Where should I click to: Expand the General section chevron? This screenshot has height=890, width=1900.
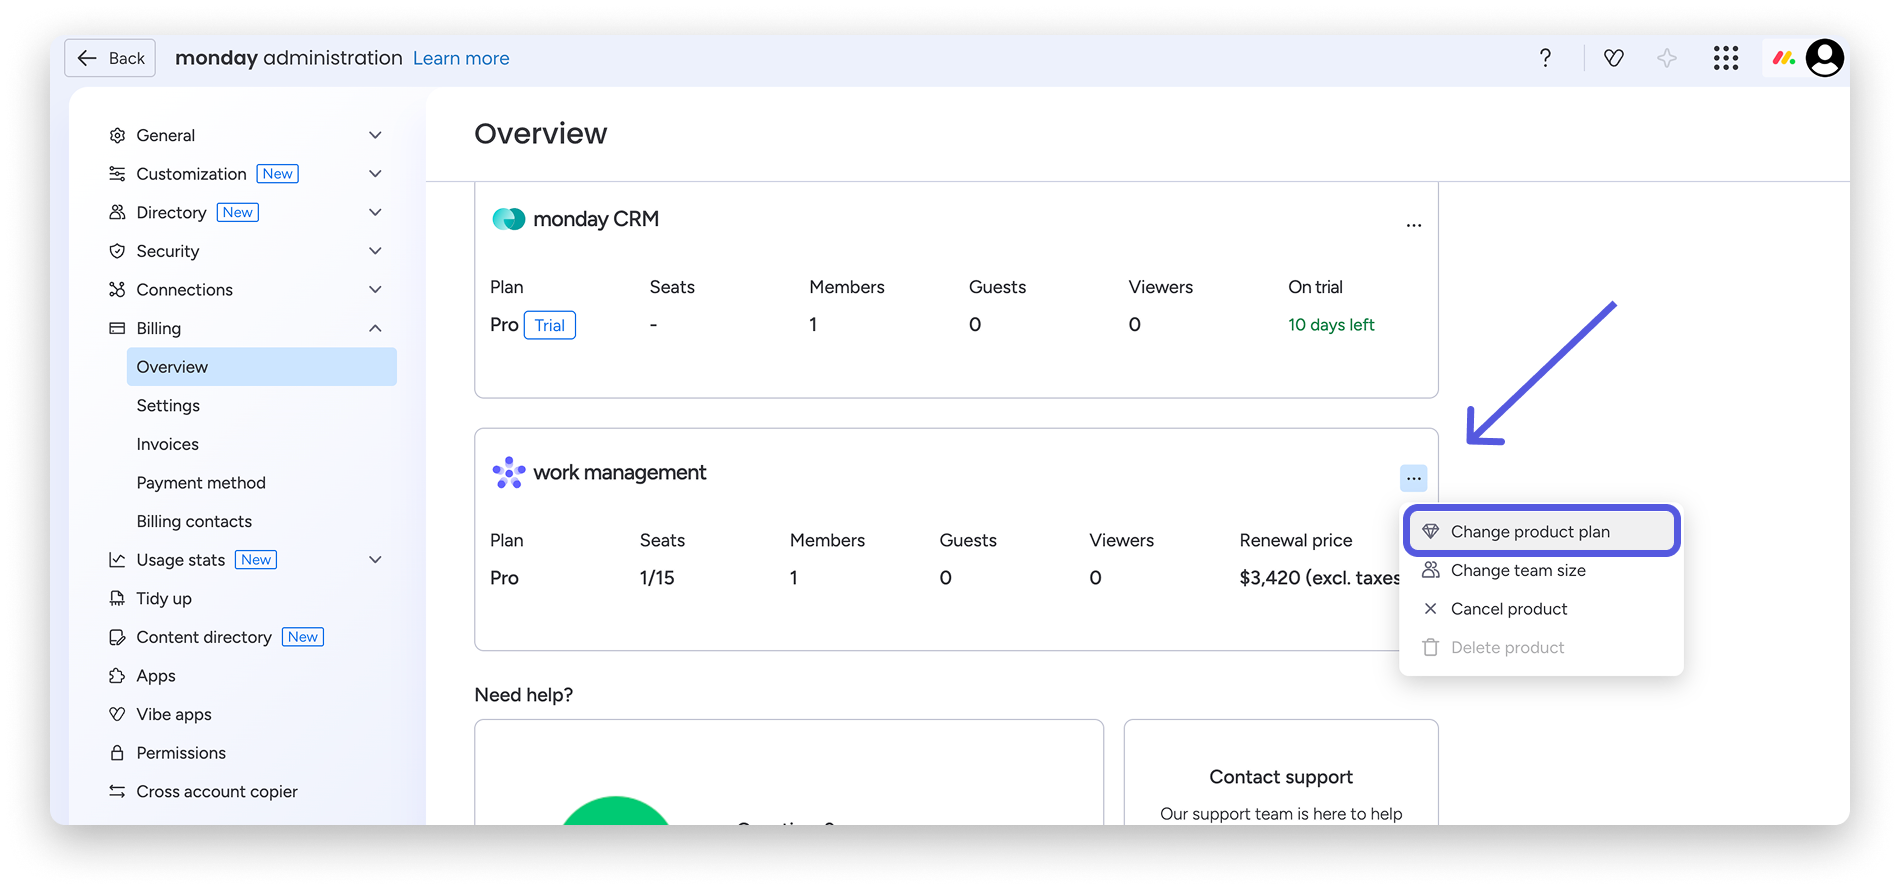(x=375, y=135)
